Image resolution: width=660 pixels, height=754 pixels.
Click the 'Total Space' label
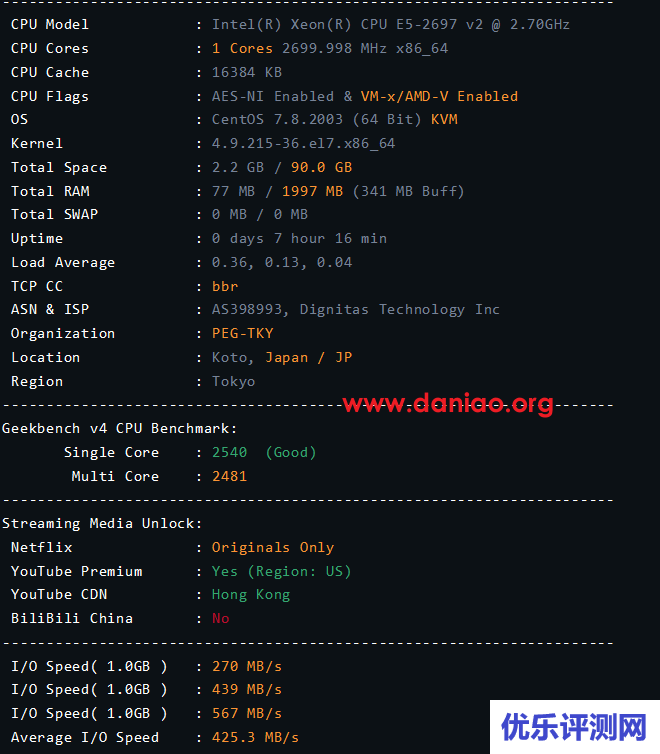59,167
